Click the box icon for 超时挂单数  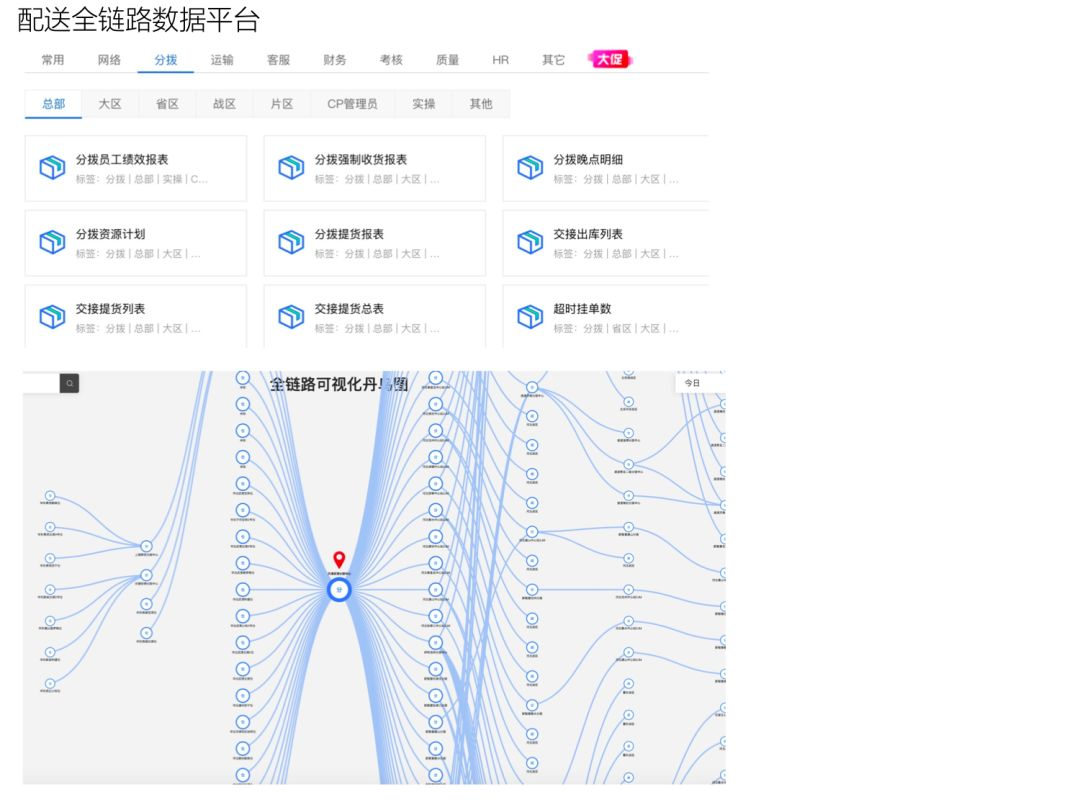click(x=530, y=317)
